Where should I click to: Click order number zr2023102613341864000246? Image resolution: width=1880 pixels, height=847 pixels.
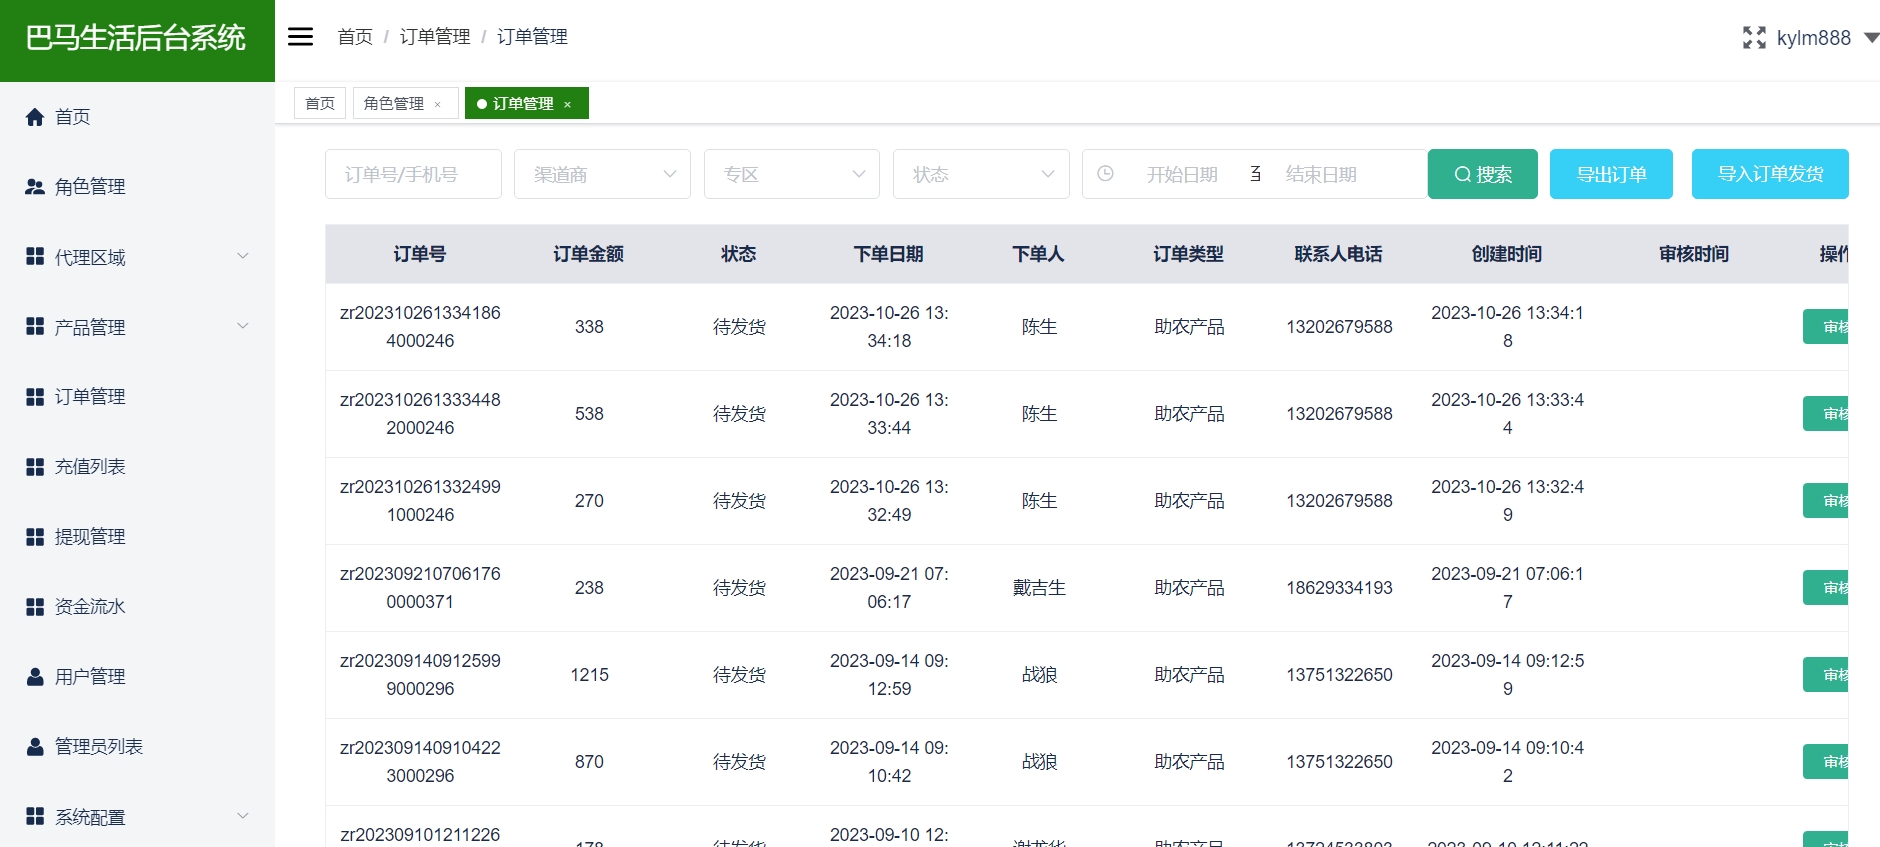(420, 327)
